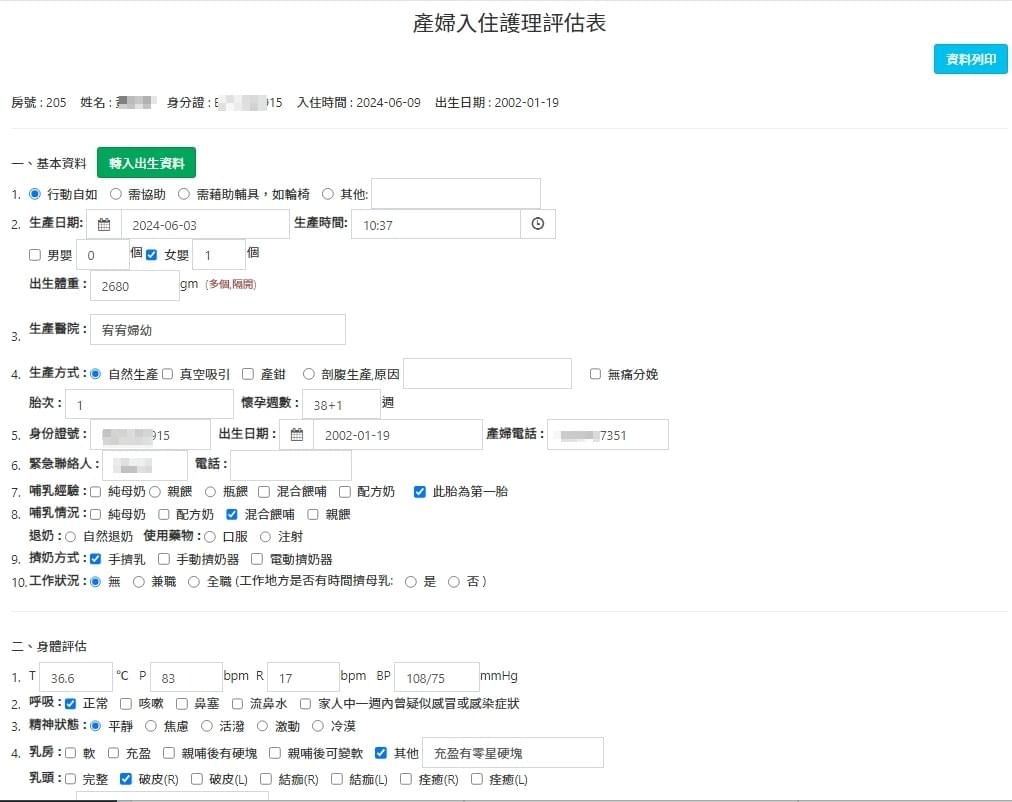The height and width of the screenshot is (802, 1012).
Task: Click the green 轉入出生資料 button
Action: 146,163
